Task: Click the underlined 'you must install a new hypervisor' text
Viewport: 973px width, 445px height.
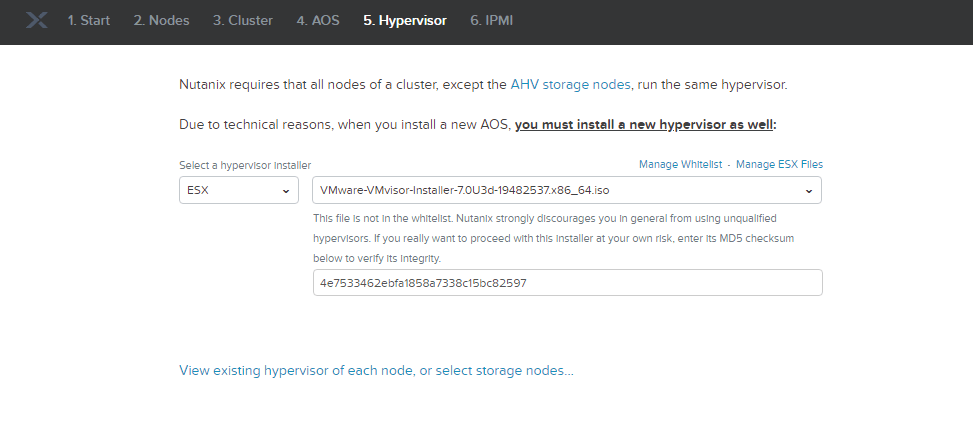Action: (645, 125)
